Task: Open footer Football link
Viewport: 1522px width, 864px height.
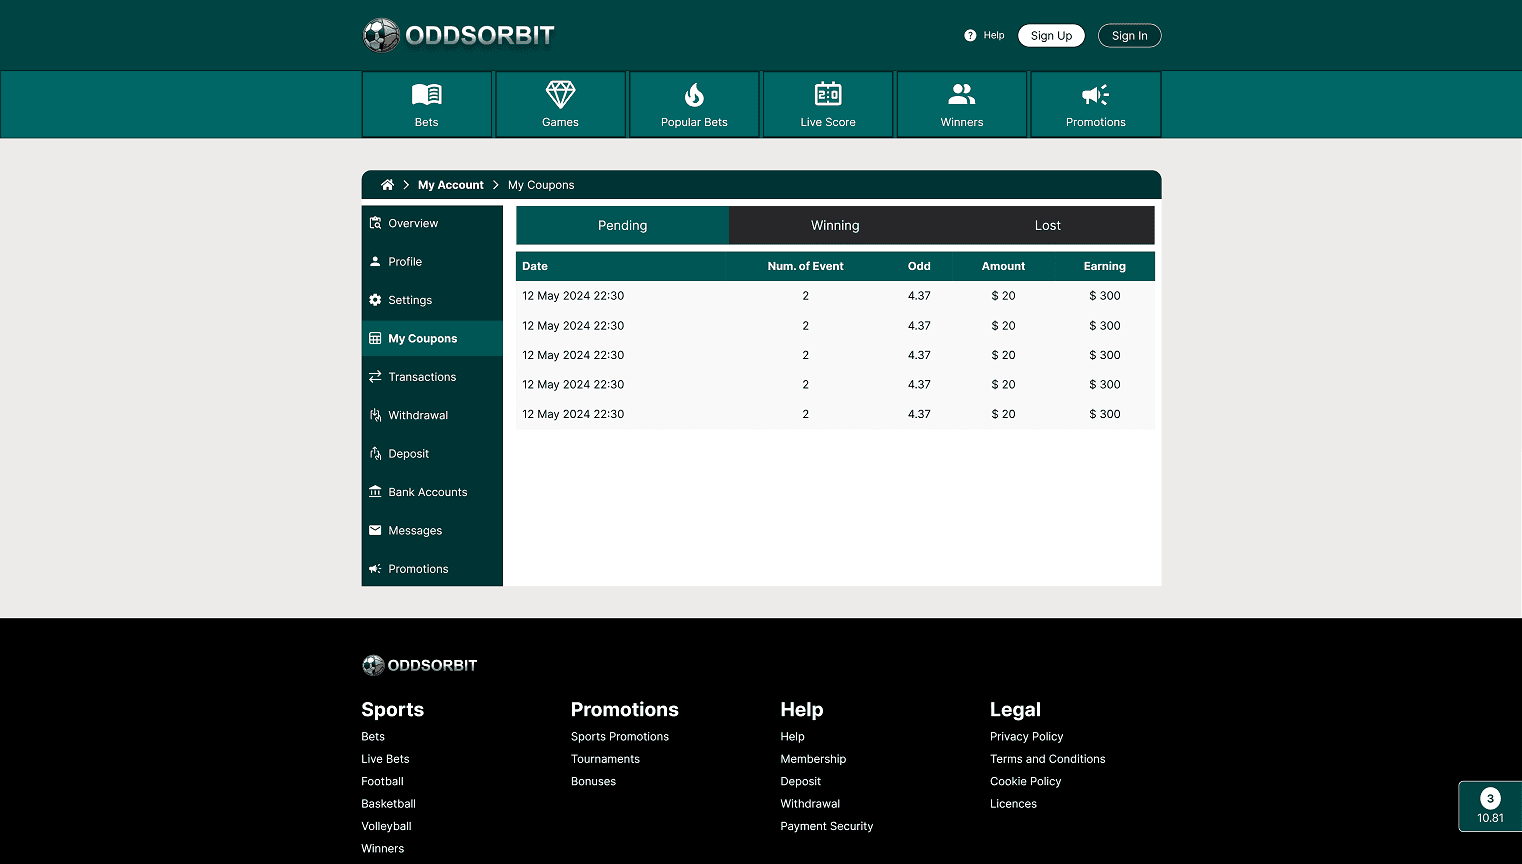Action: click(x=383, y=781)
